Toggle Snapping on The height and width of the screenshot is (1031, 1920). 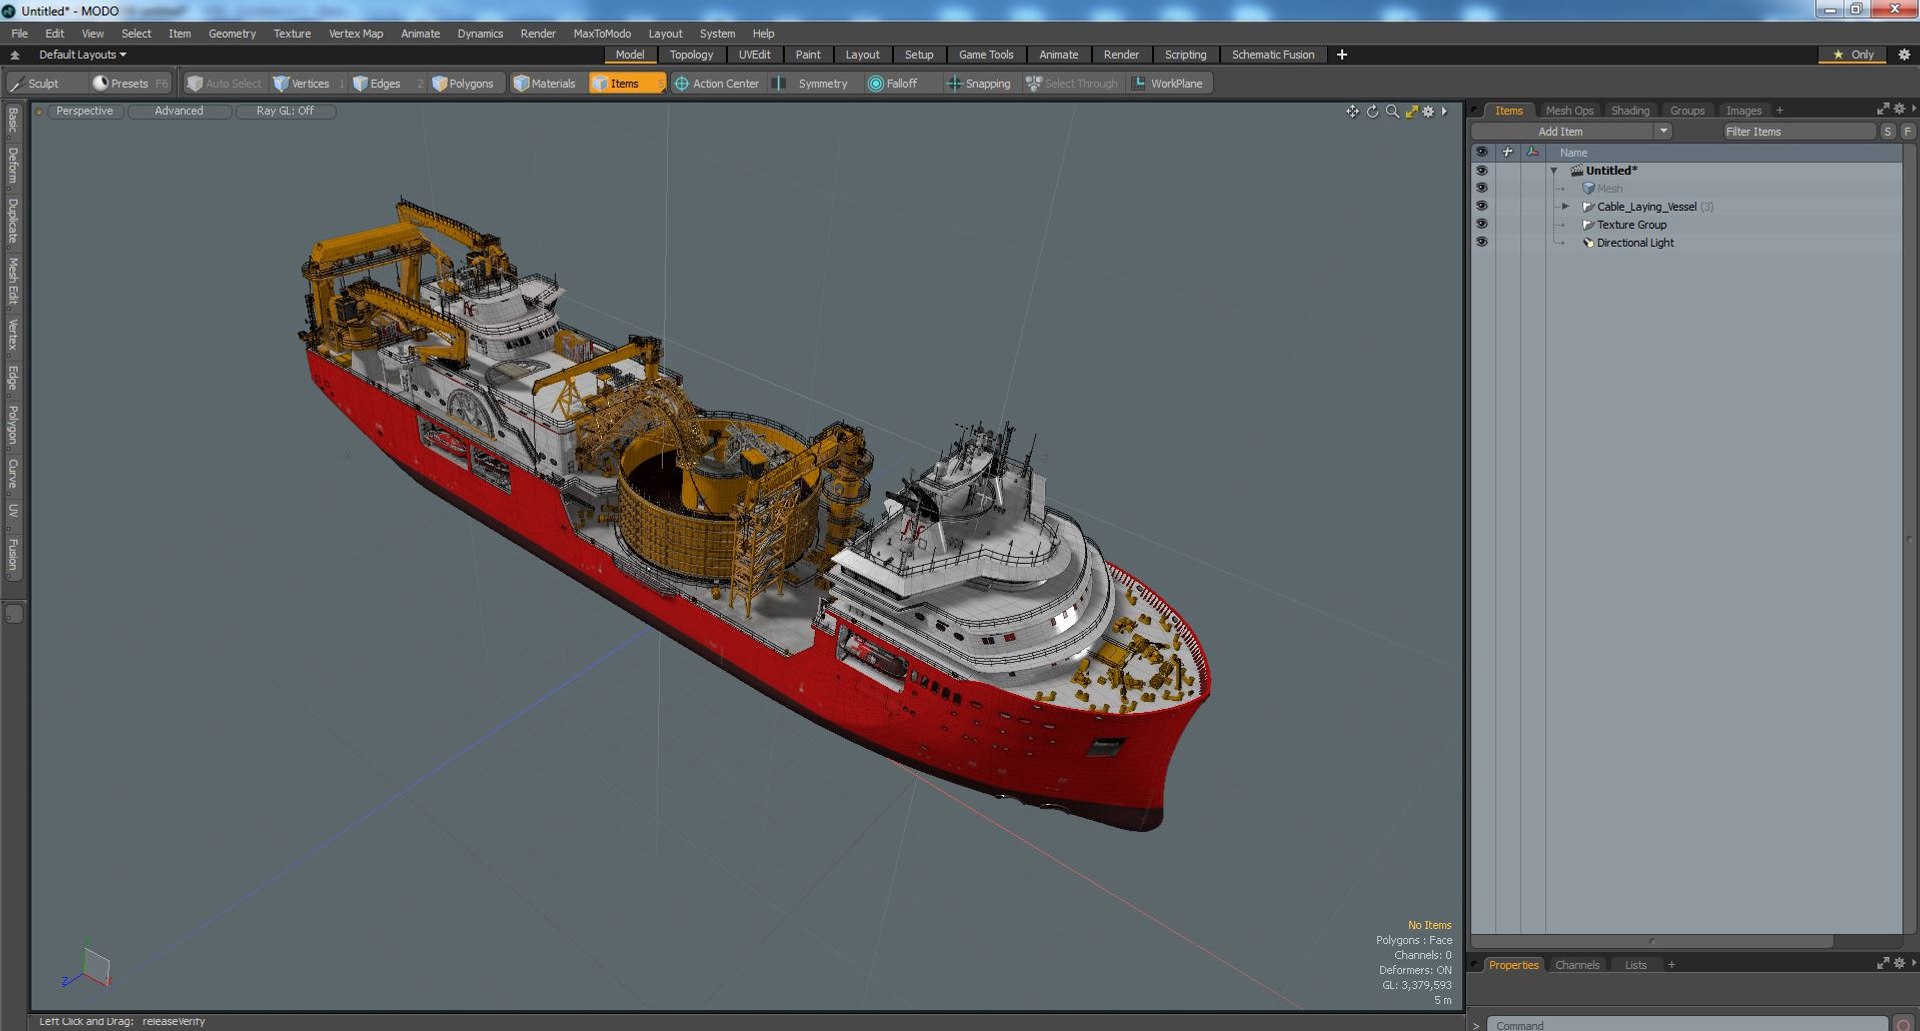tap(979, 84)
